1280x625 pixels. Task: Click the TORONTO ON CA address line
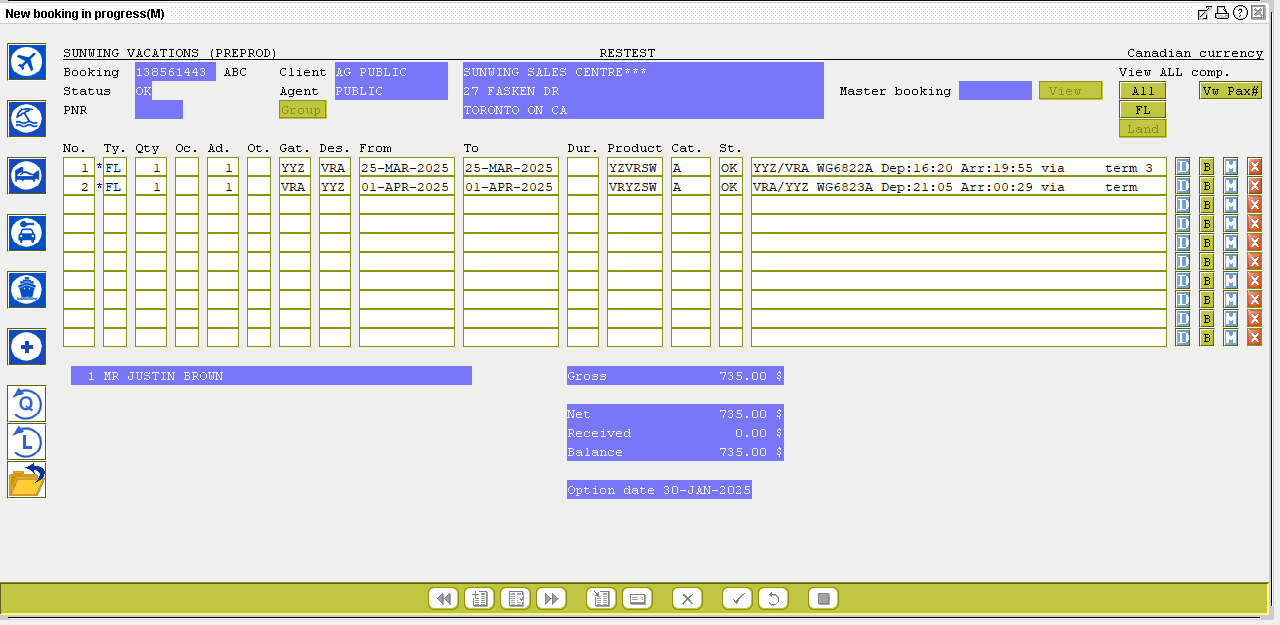pyautogui.click(x=643, y=110)
